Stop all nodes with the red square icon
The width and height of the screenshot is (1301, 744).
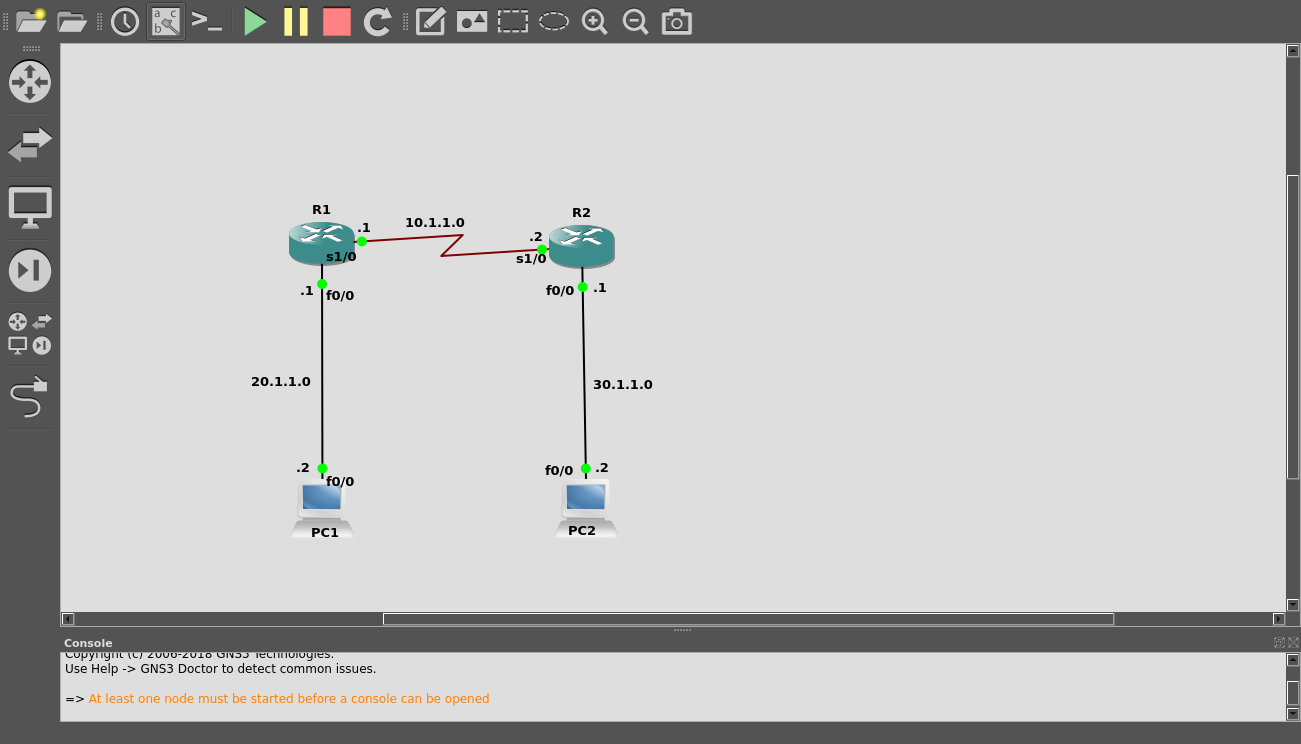click(x=336, y=21)
